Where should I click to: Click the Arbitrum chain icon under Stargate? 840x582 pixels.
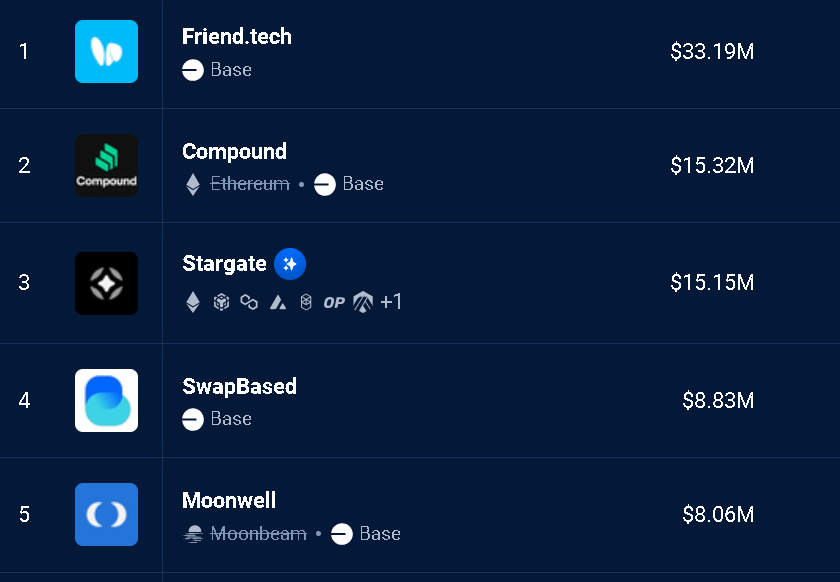coord(363,302)
